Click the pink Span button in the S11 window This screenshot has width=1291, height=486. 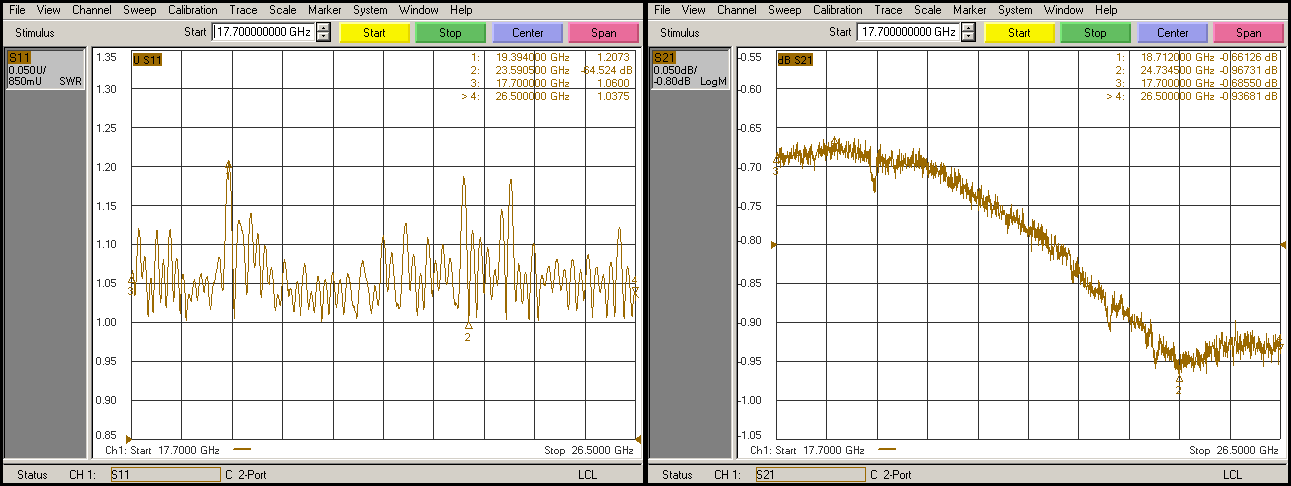[x=604, y=32]
